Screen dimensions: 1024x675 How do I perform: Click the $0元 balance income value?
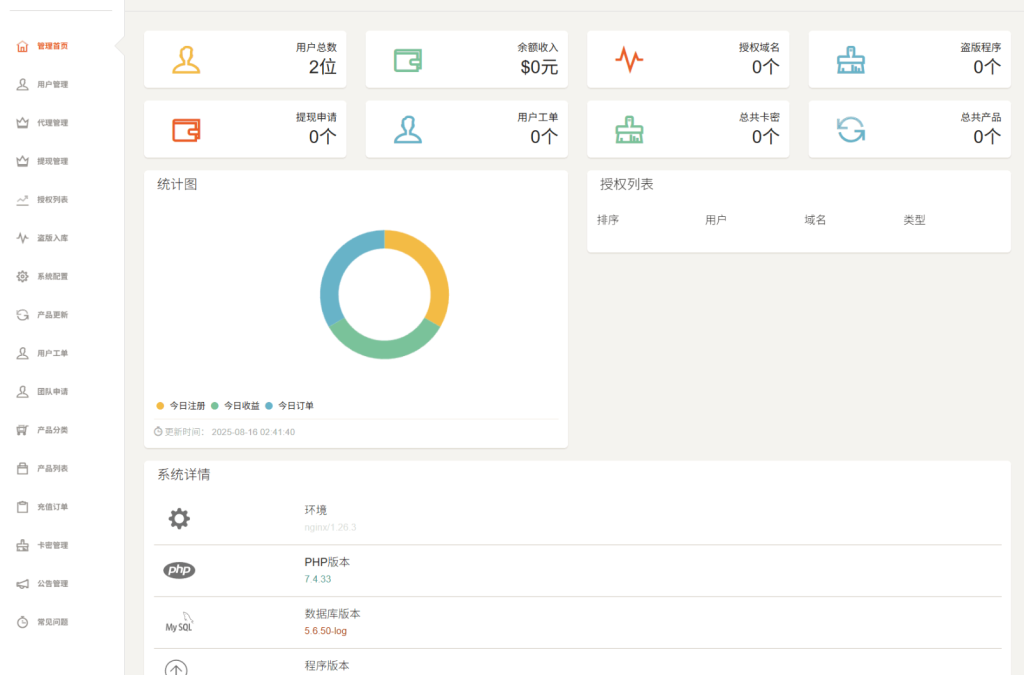click(539, 67)
